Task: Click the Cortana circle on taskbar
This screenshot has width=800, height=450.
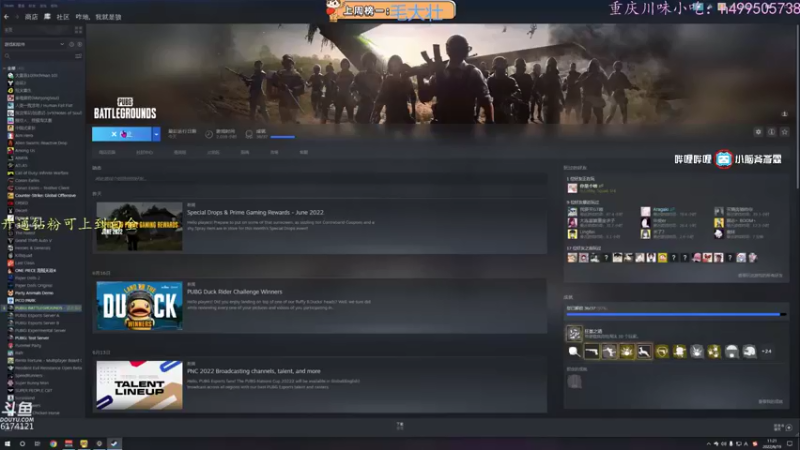Action: [22, 444]
